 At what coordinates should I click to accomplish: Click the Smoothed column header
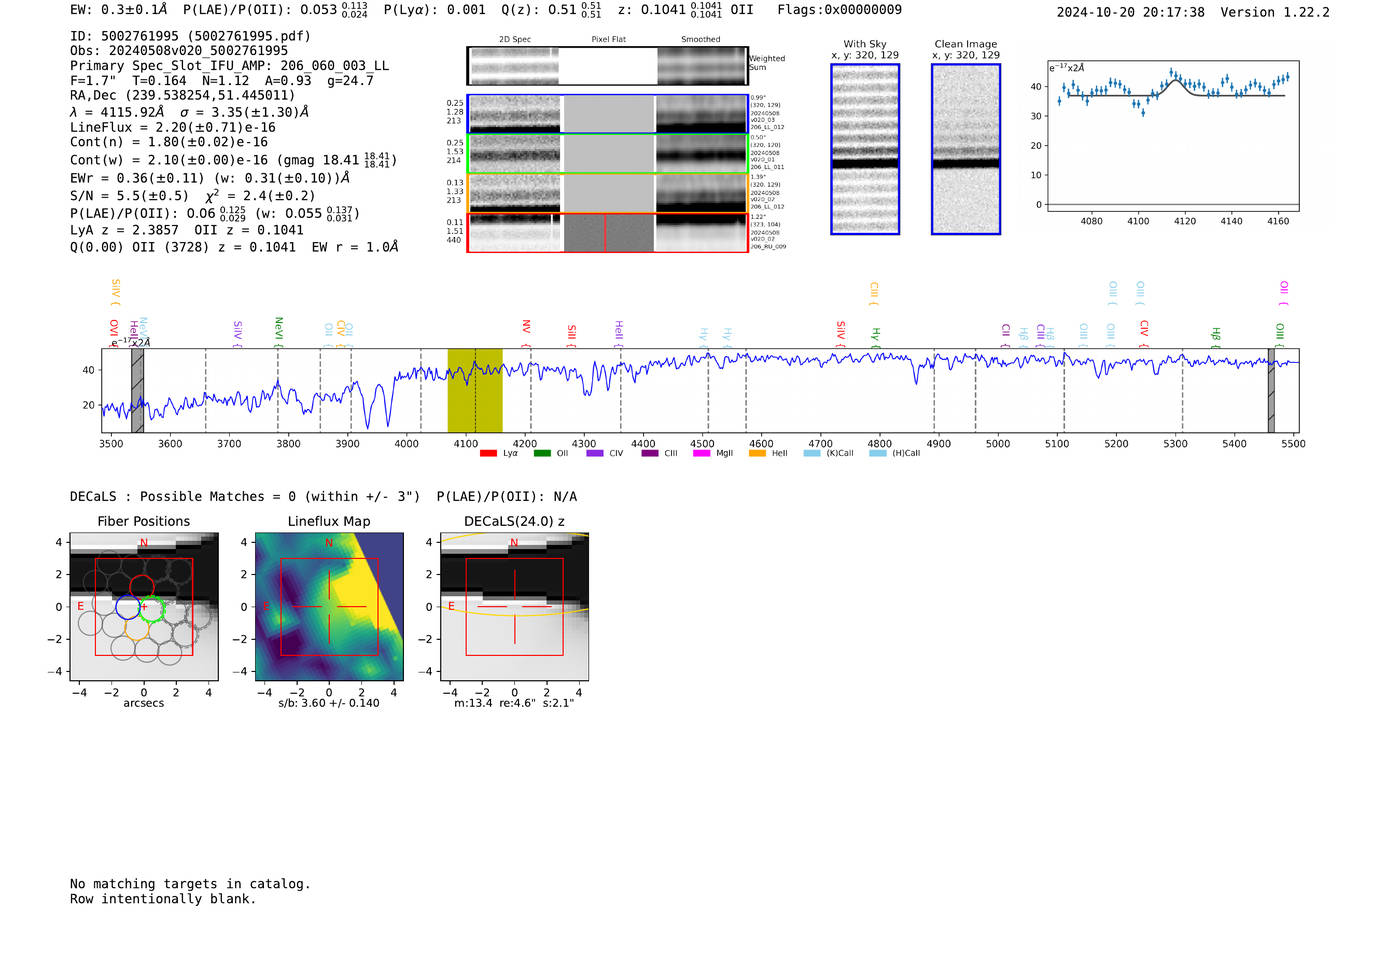click(x=701, y=40)
